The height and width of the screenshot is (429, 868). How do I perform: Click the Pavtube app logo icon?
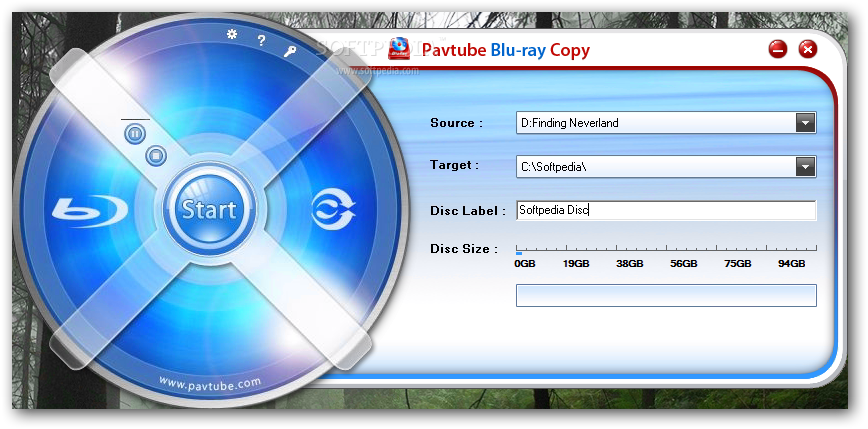pos(399,48)
